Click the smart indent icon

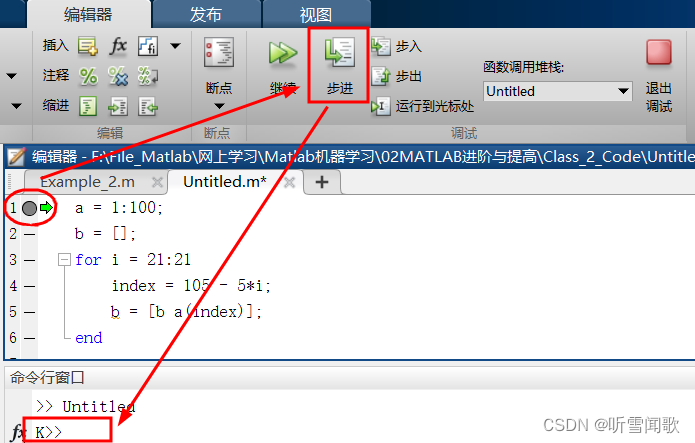coord(88,106)
